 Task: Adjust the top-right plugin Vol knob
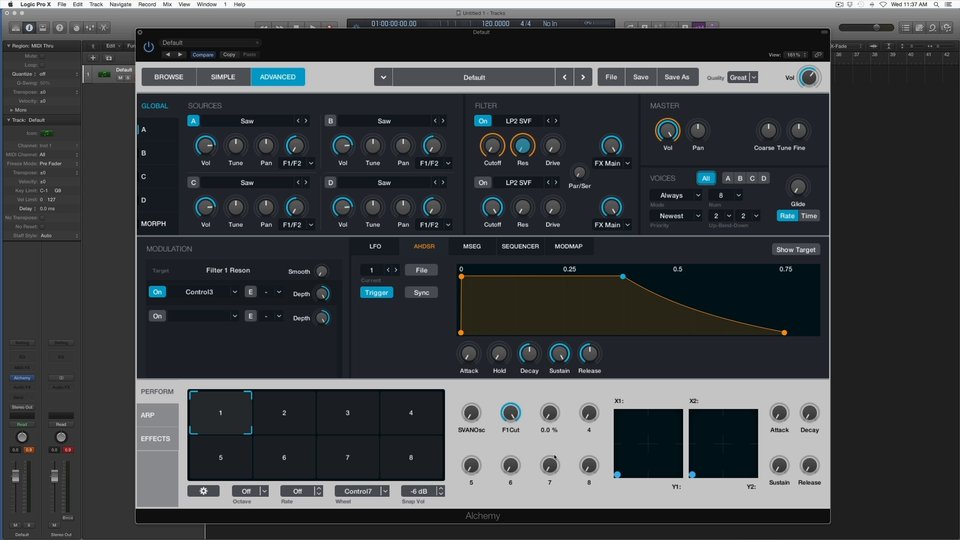[809, 77]
